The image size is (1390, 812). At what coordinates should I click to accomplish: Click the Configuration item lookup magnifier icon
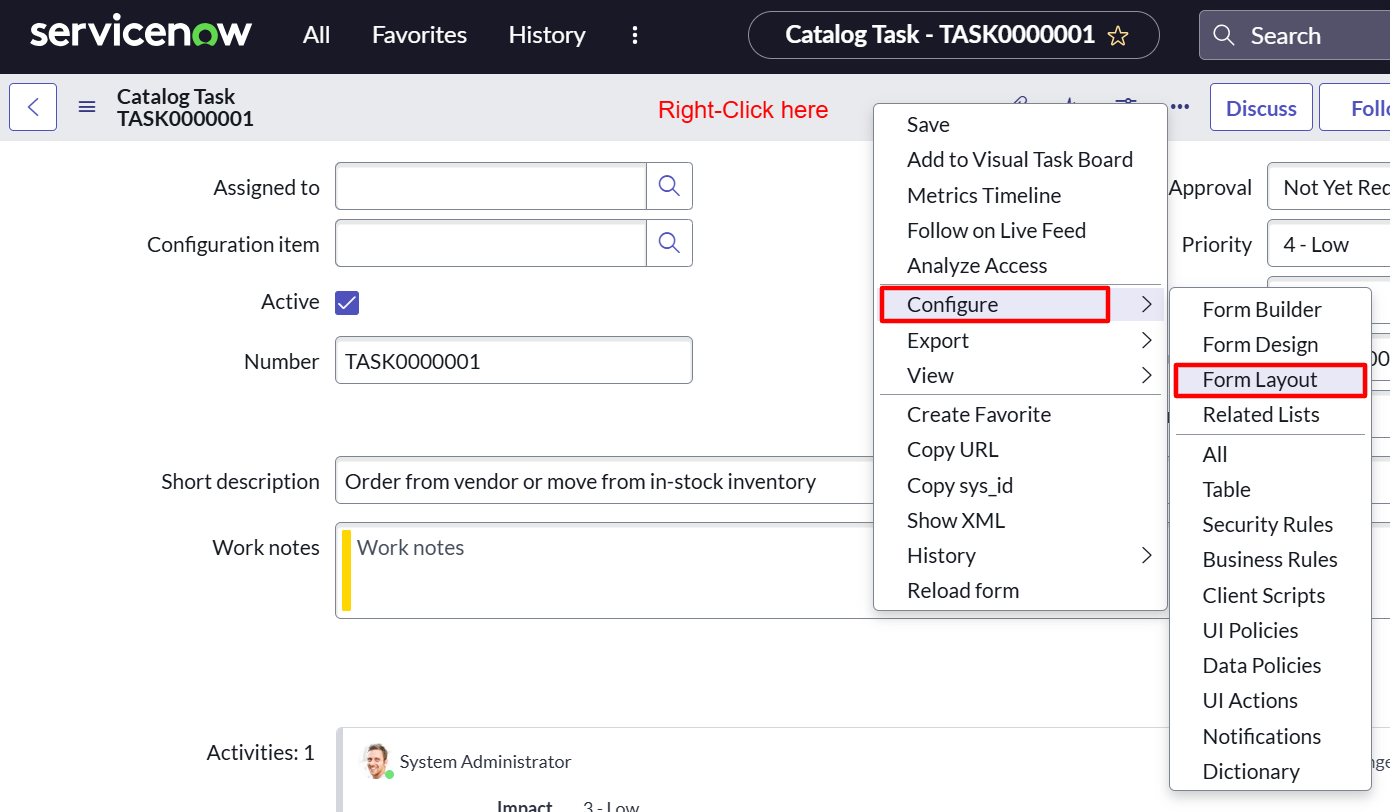[x=669, y=243]
